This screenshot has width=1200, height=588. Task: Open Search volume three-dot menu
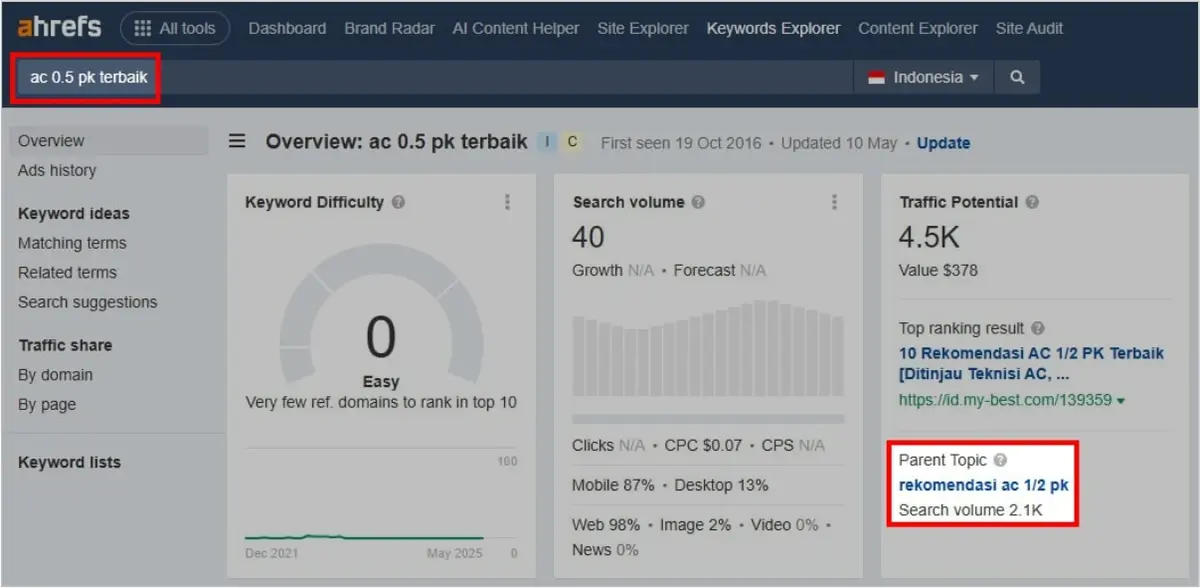coord(834,202)
